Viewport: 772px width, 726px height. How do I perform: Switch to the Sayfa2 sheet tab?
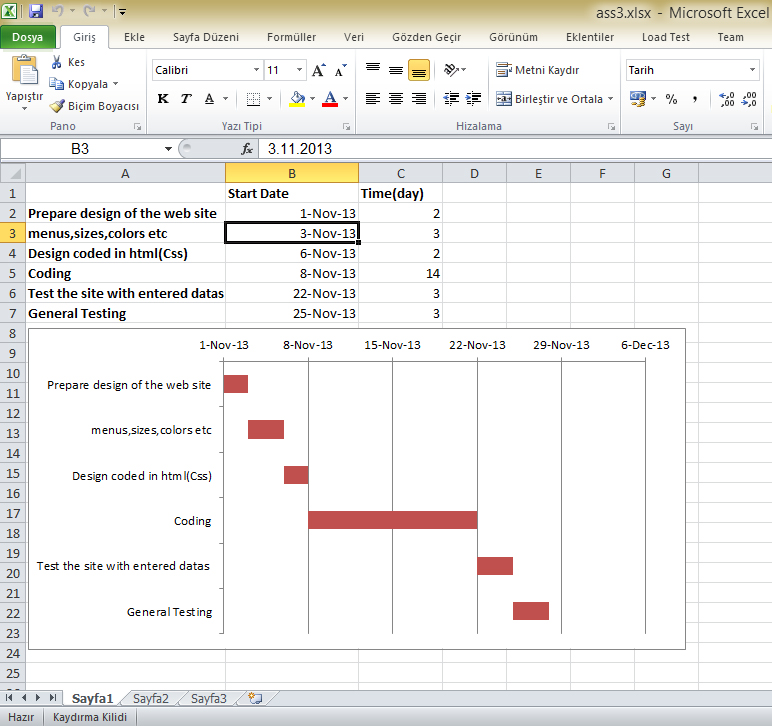(151, 699)
